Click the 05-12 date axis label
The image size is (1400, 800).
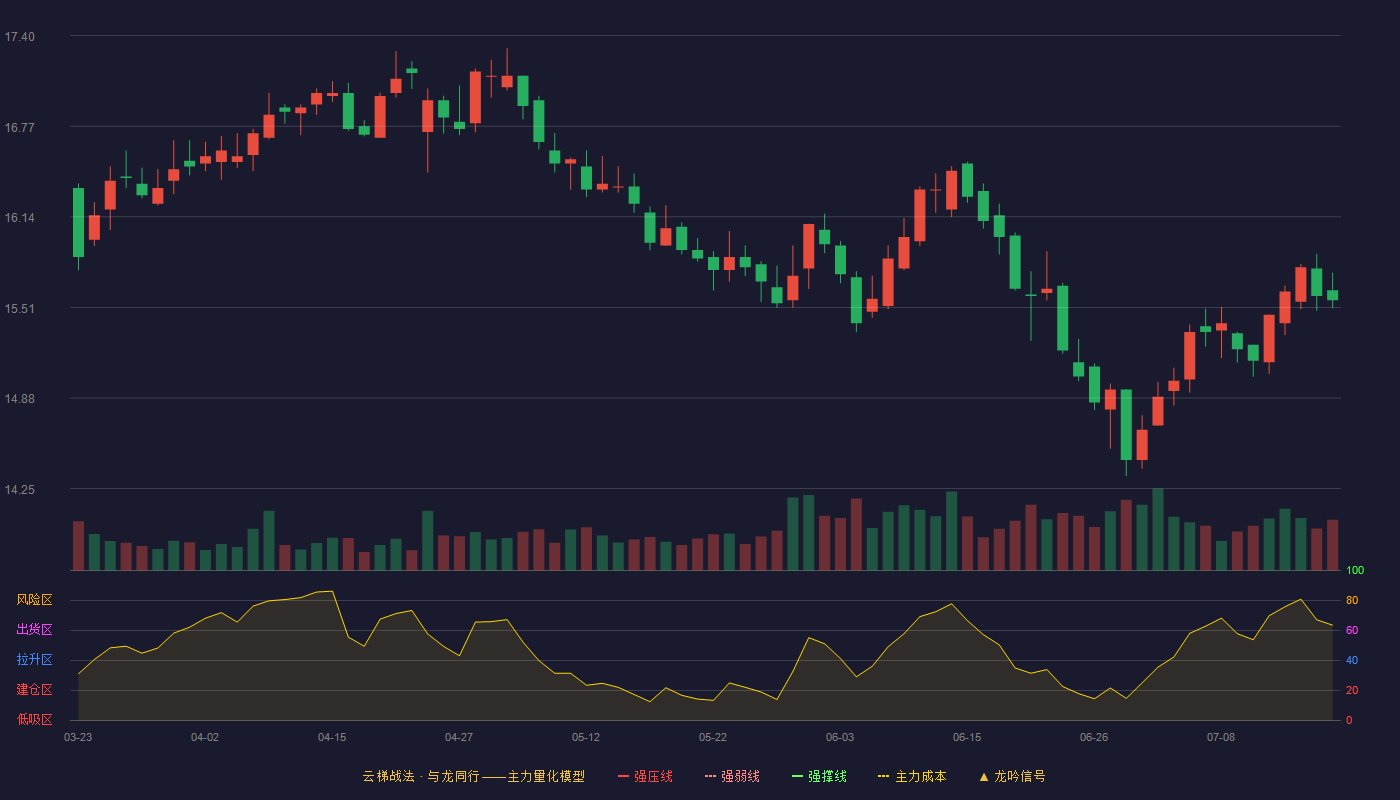(586, 737)
